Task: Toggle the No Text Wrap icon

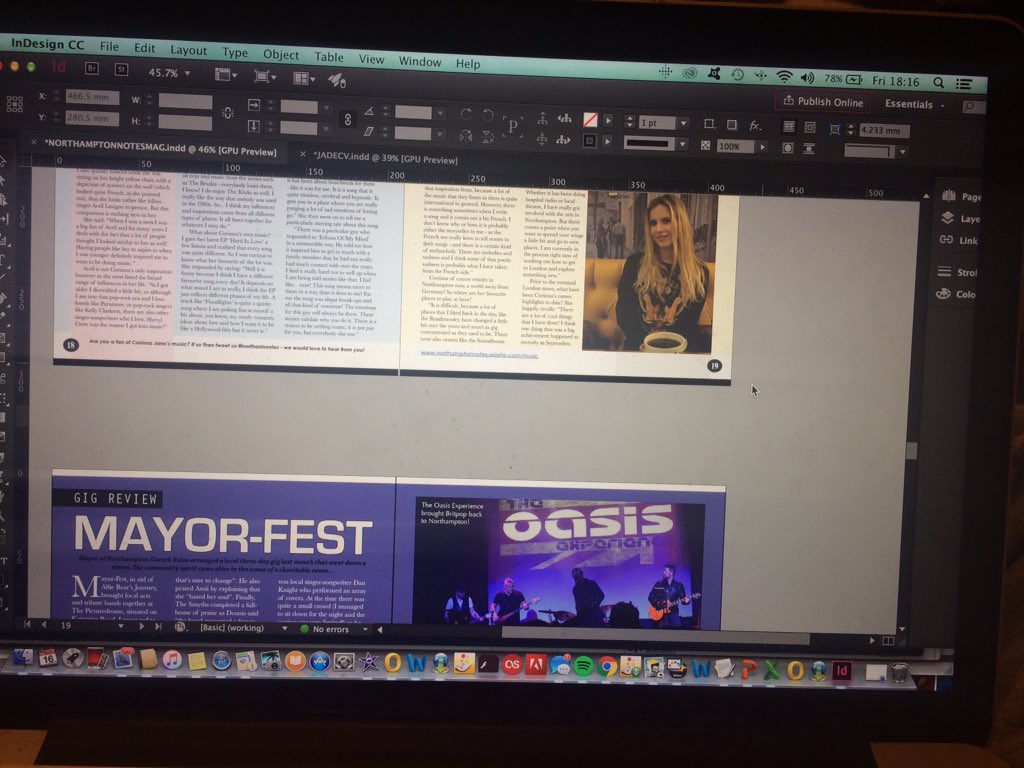Action: 789,127
